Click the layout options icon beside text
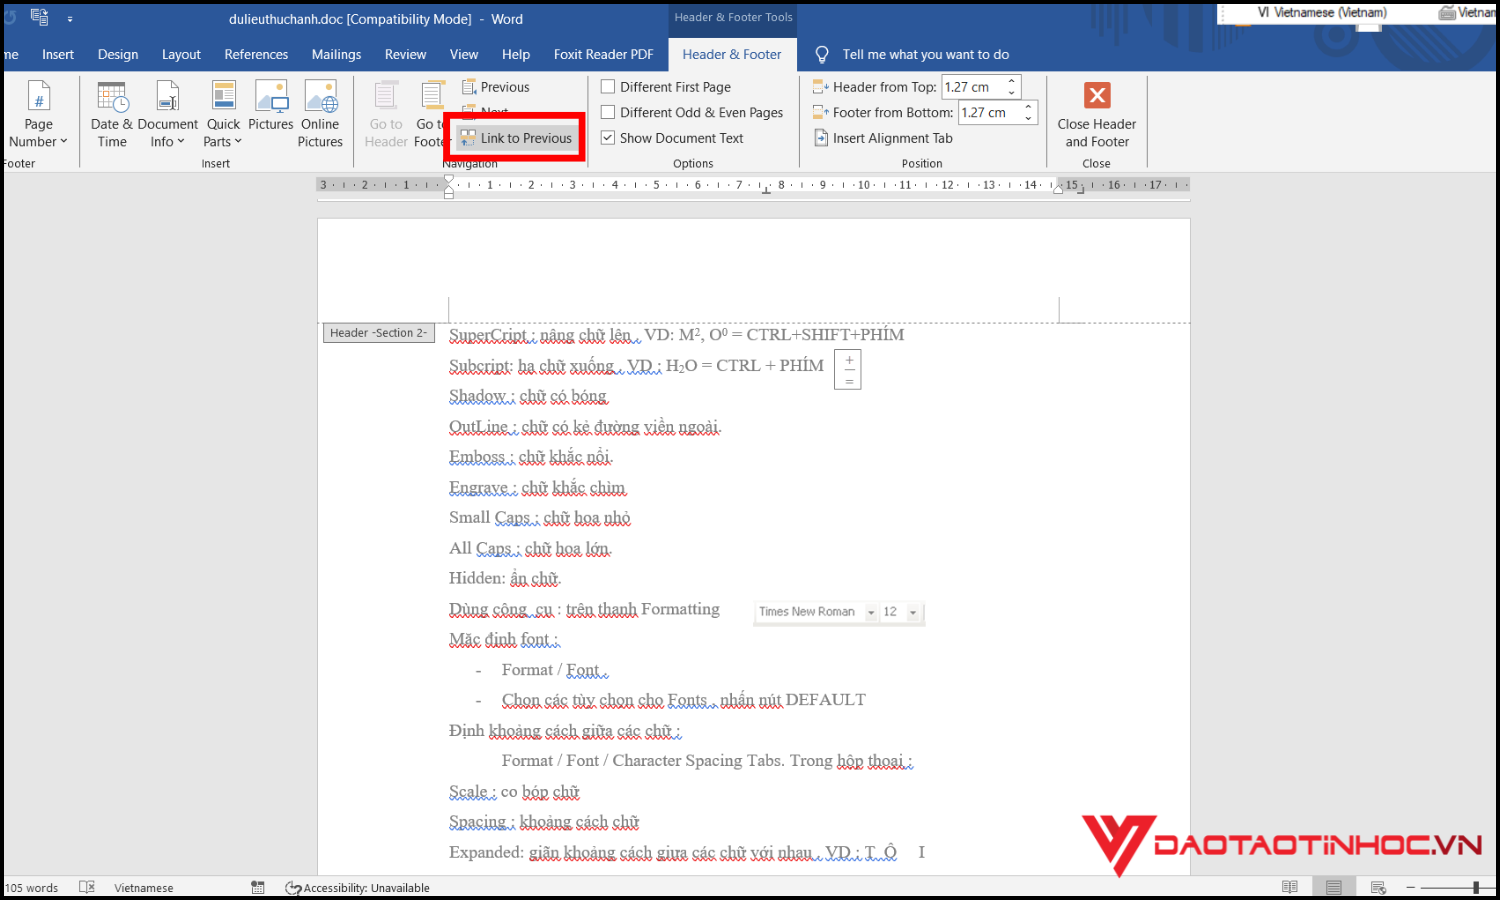Screen dimensions: 1500x900 [x=848, y=369]
